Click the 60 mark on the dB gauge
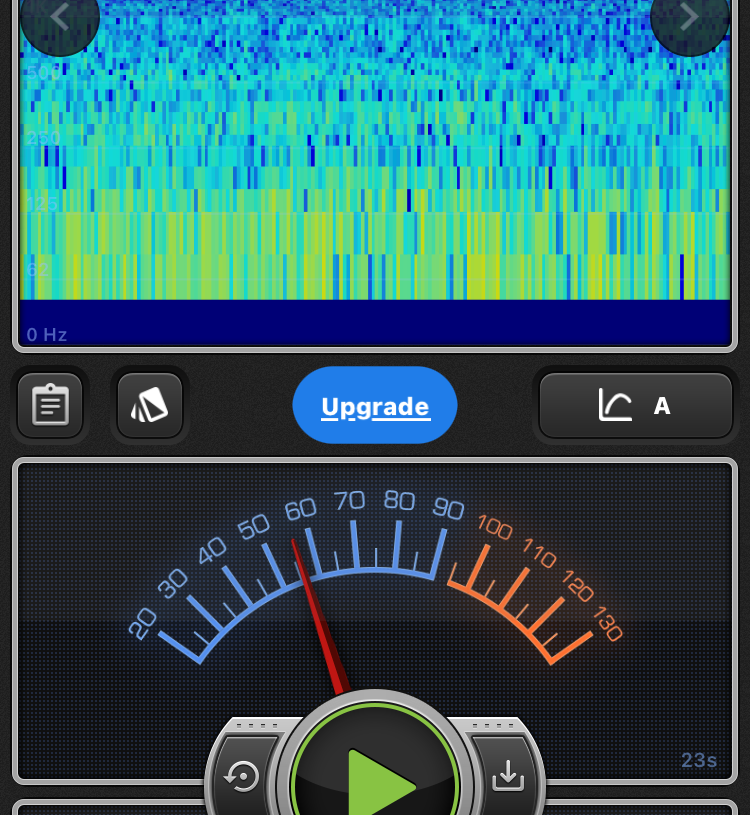The width and height of the screenshot is (750, 815). [x=300, y=510]
